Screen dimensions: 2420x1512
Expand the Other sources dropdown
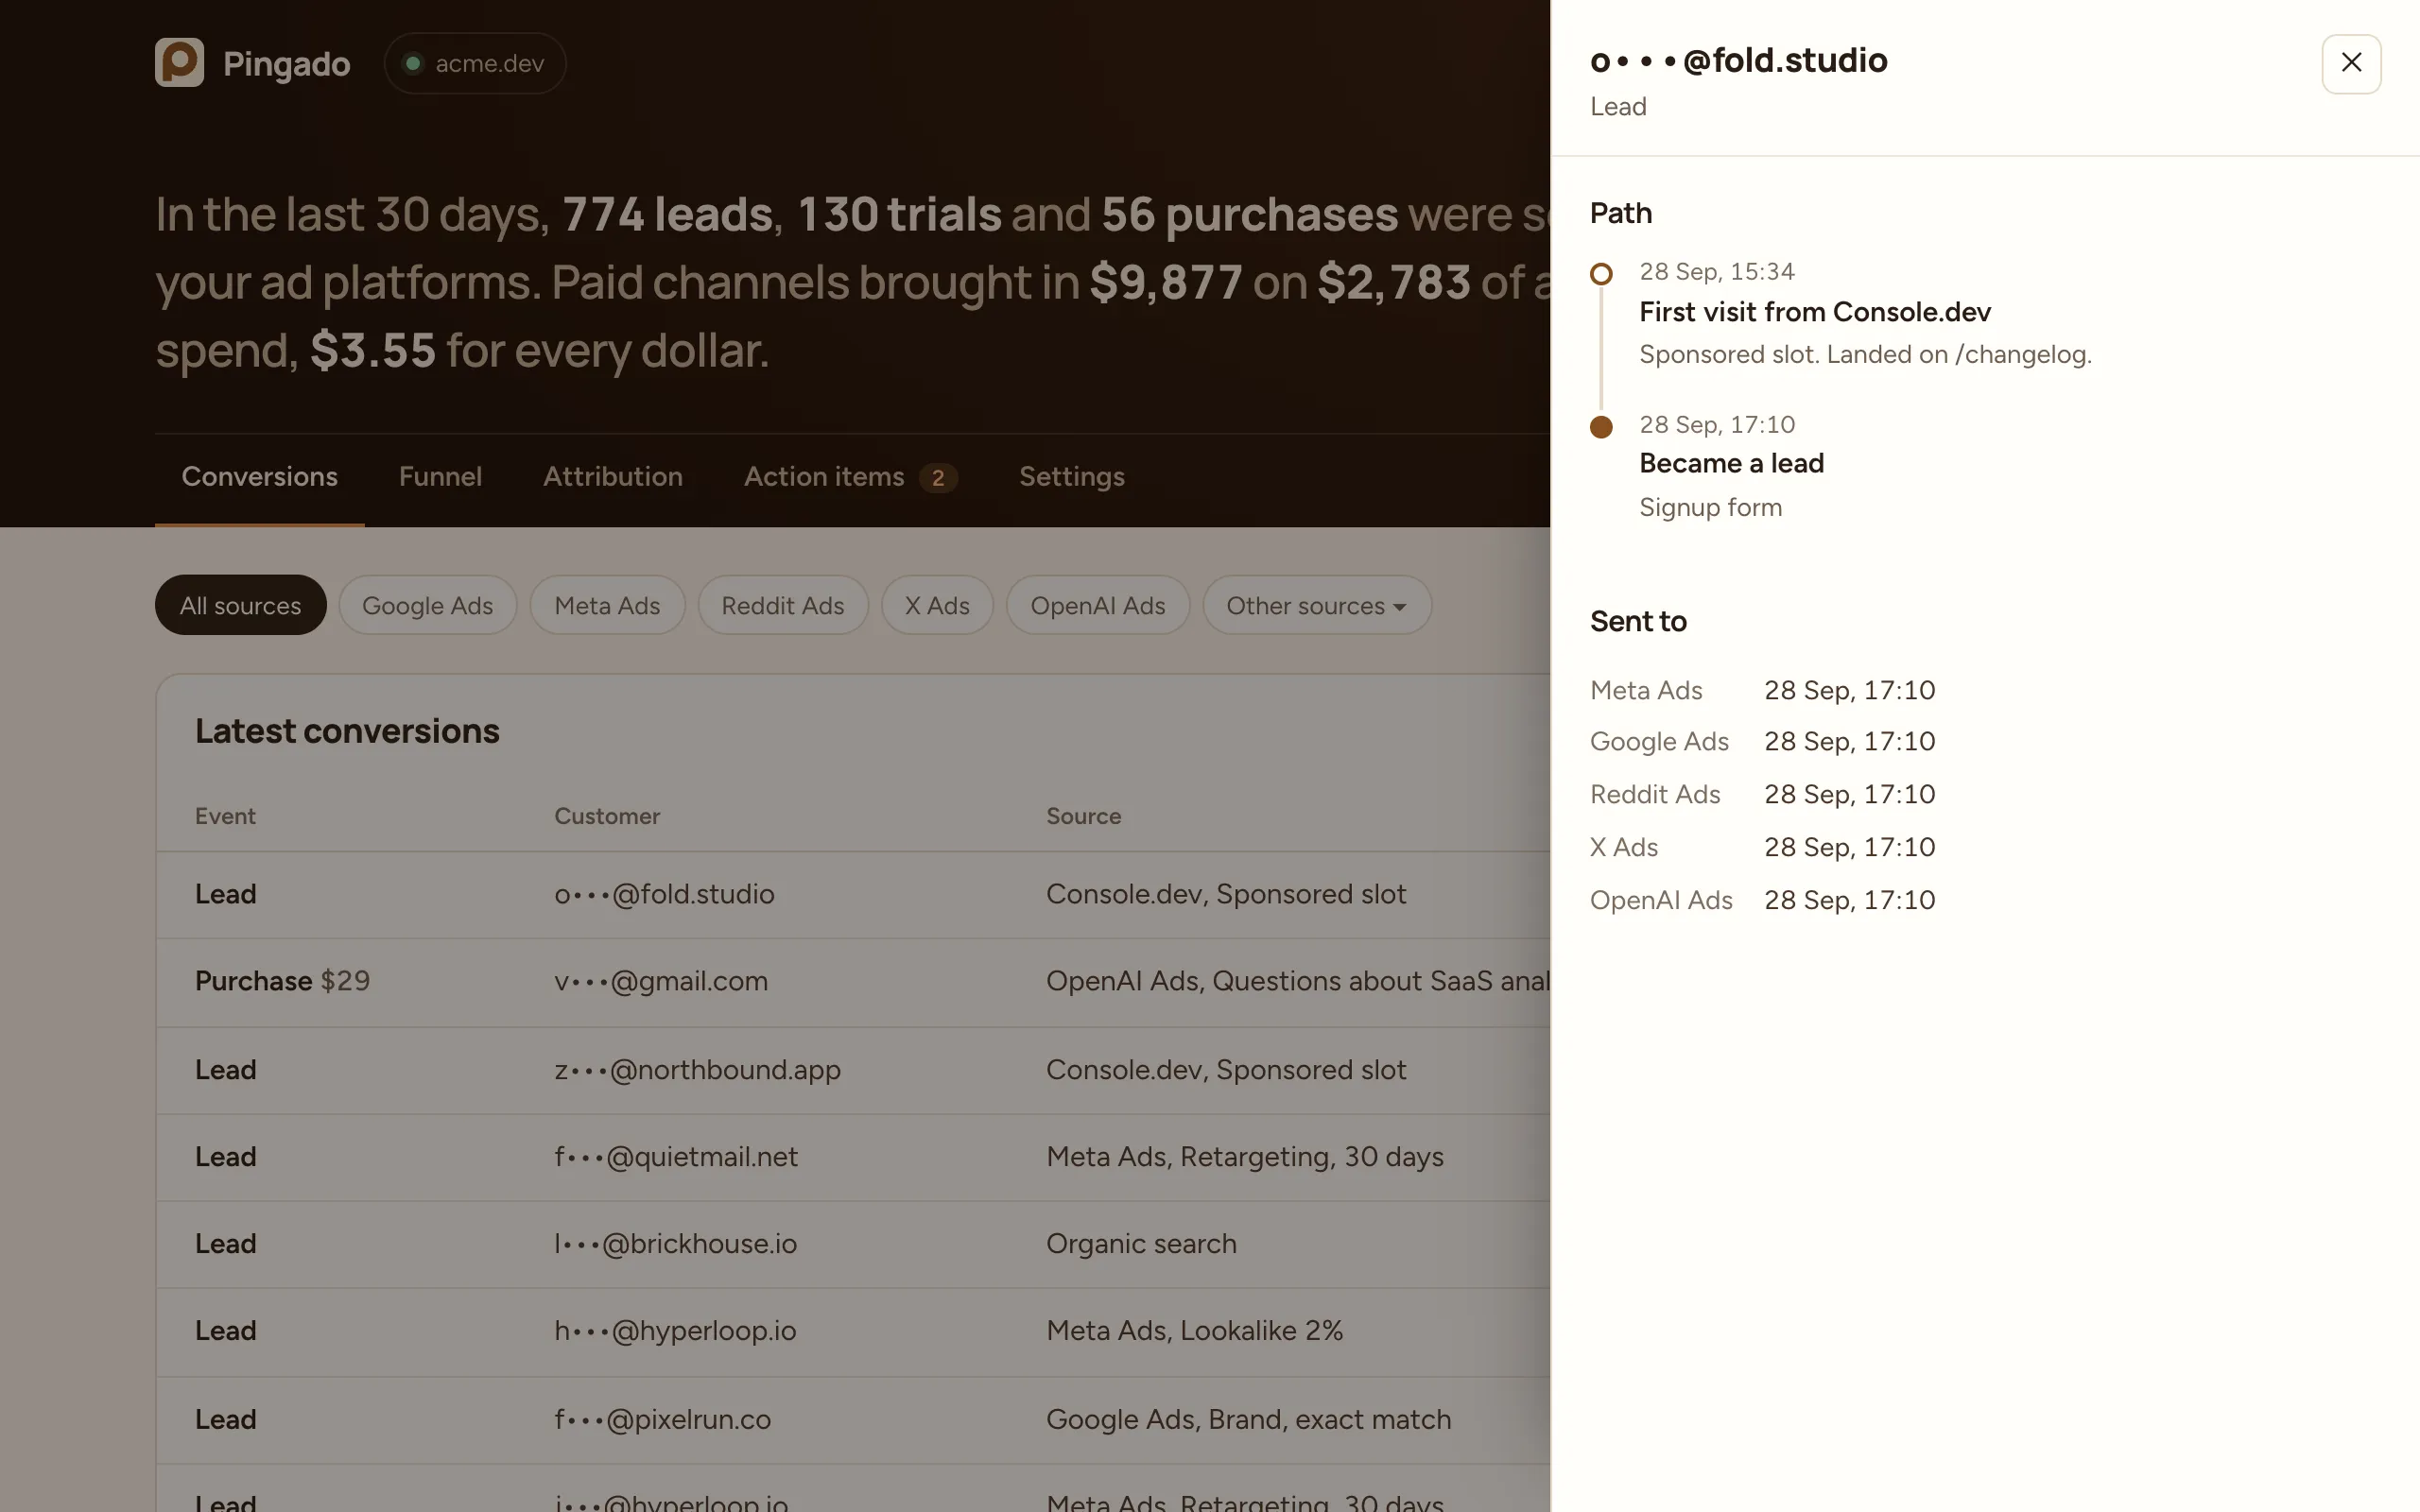[1316, 605]
